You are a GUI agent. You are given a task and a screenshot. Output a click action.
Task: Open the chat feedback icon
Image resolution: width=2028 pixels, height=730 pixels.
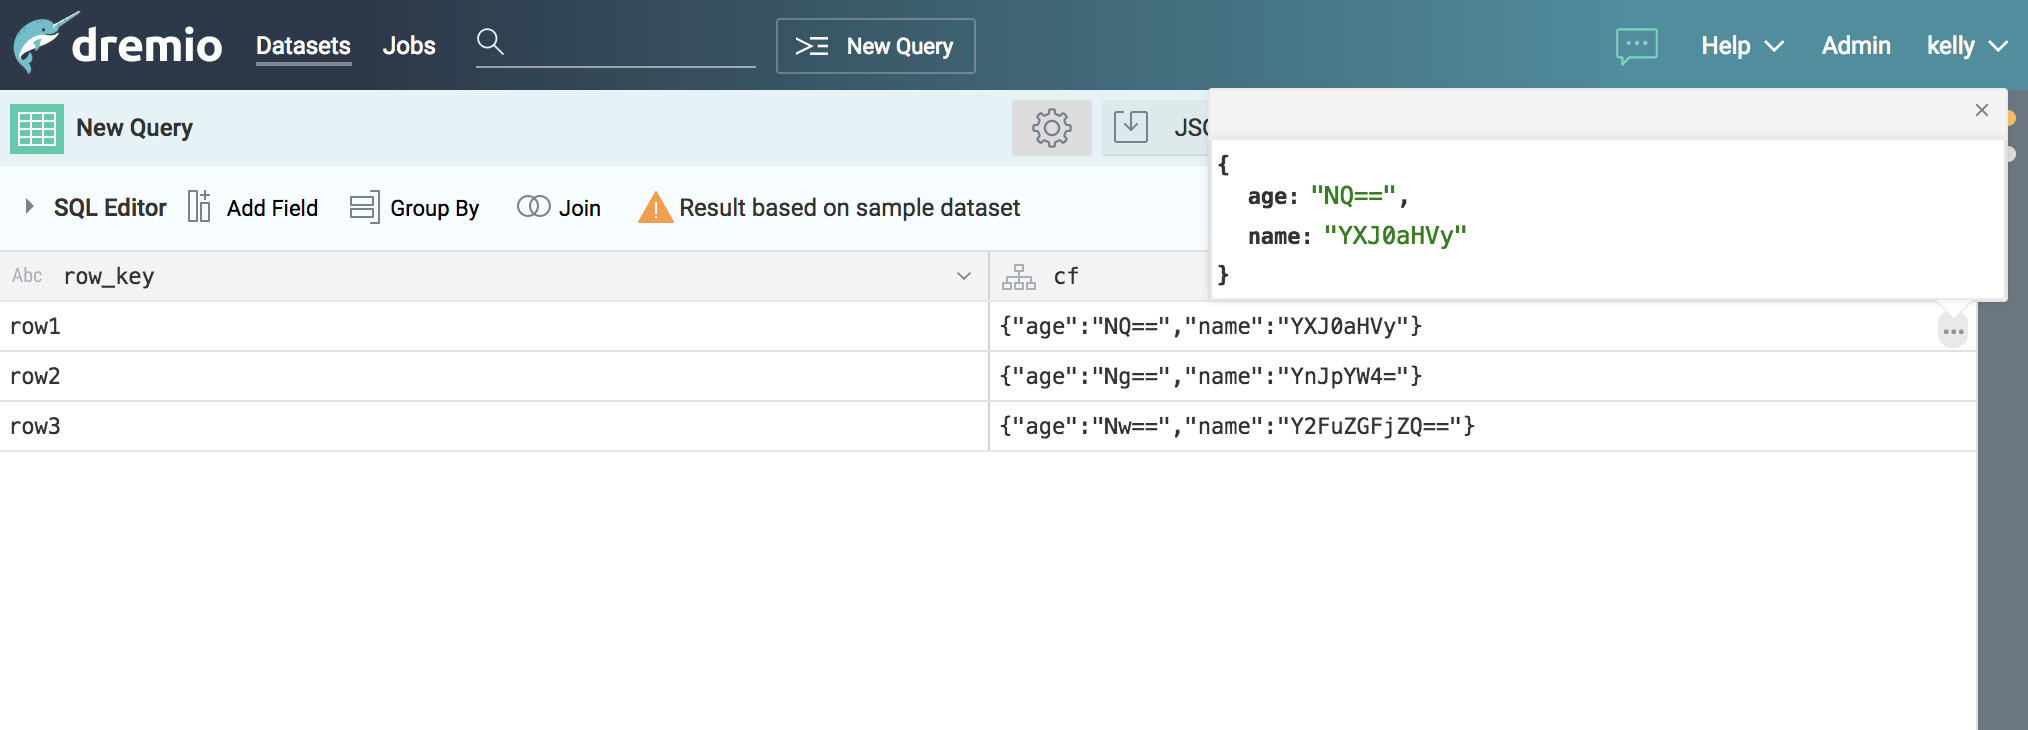[x=1636, y=46]
